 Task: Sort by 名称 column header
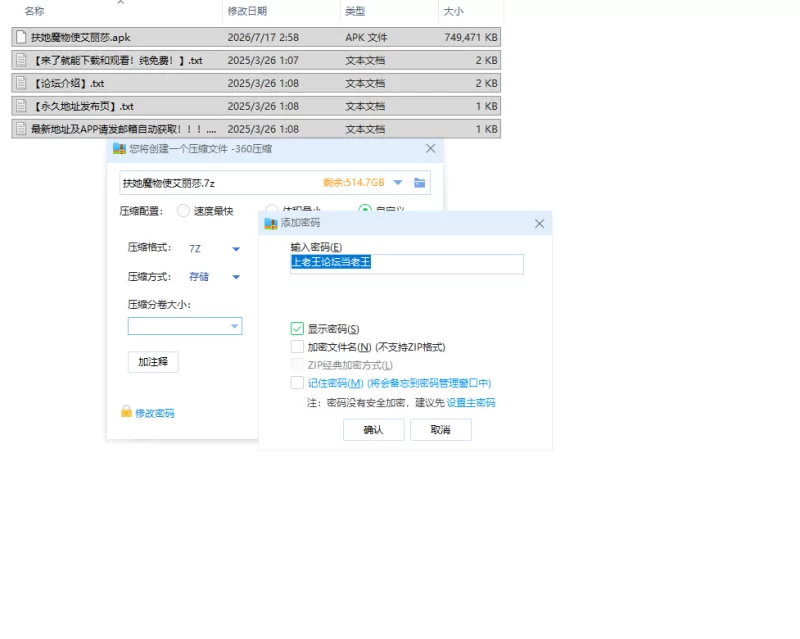click(34, 11)
